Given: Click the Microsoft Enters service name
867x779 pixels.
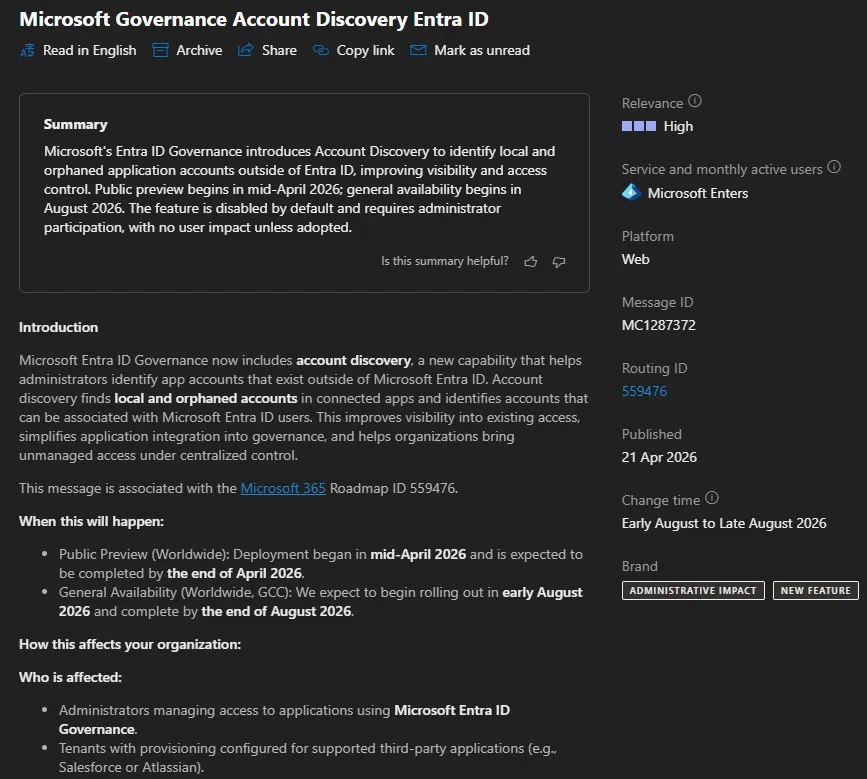Looking at the screenshot, I should point(698,193).
